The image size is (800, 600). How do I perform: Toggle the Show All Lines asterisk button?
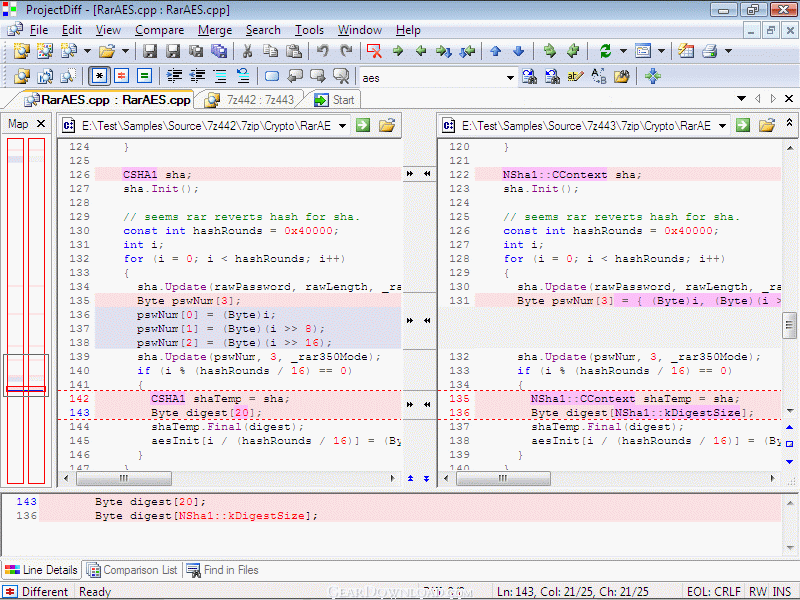[x=99, y=77]
